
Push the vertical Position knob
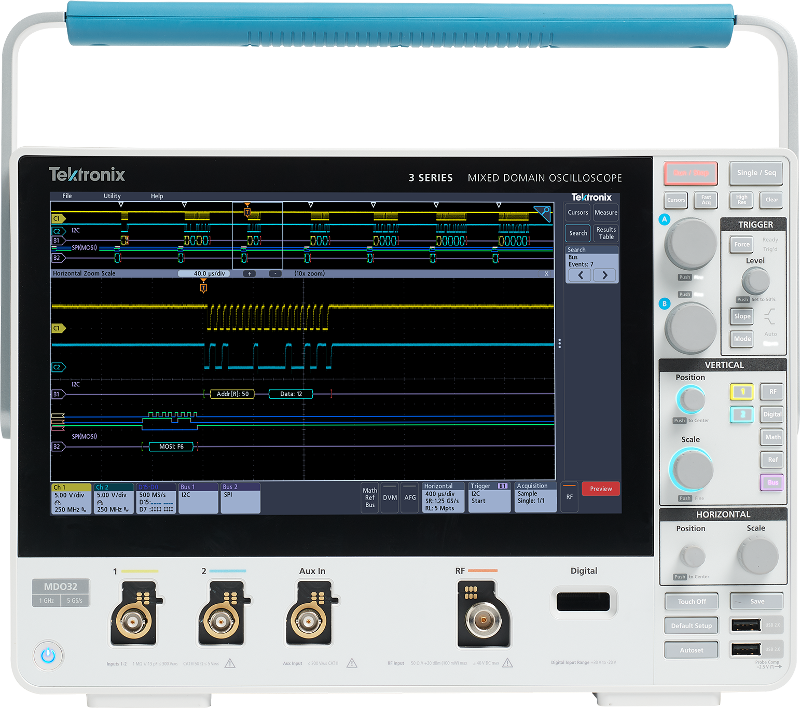691,399
